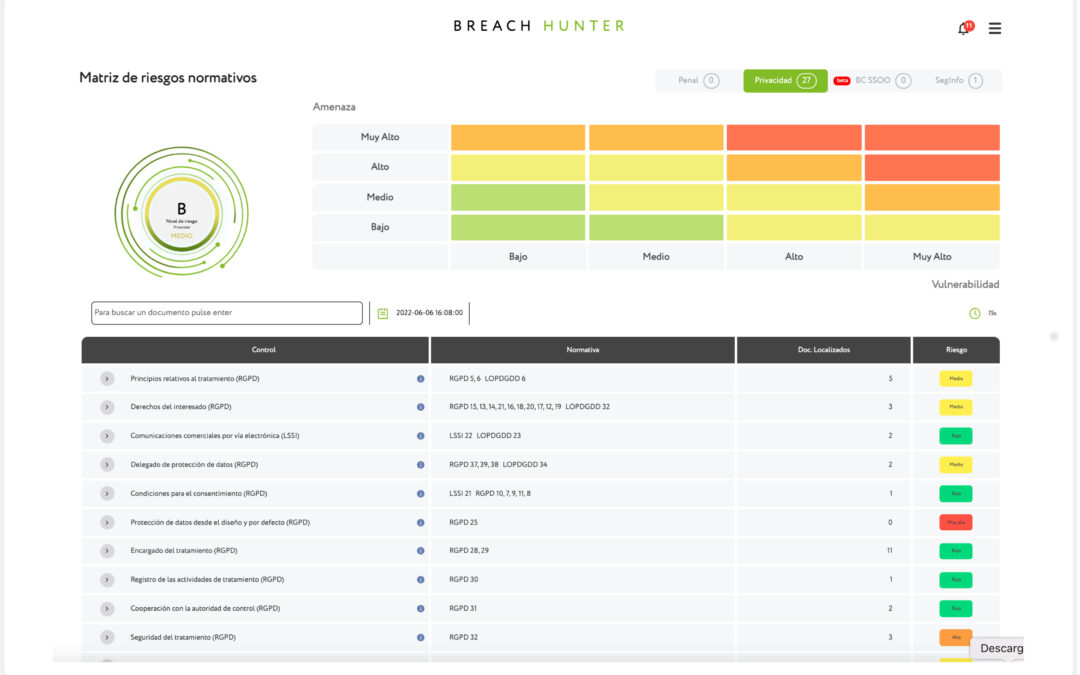The height and width of the screenshot is (675, 1080).
Task: Click the calendar icon beside the date
Action: tap(383, 313)
